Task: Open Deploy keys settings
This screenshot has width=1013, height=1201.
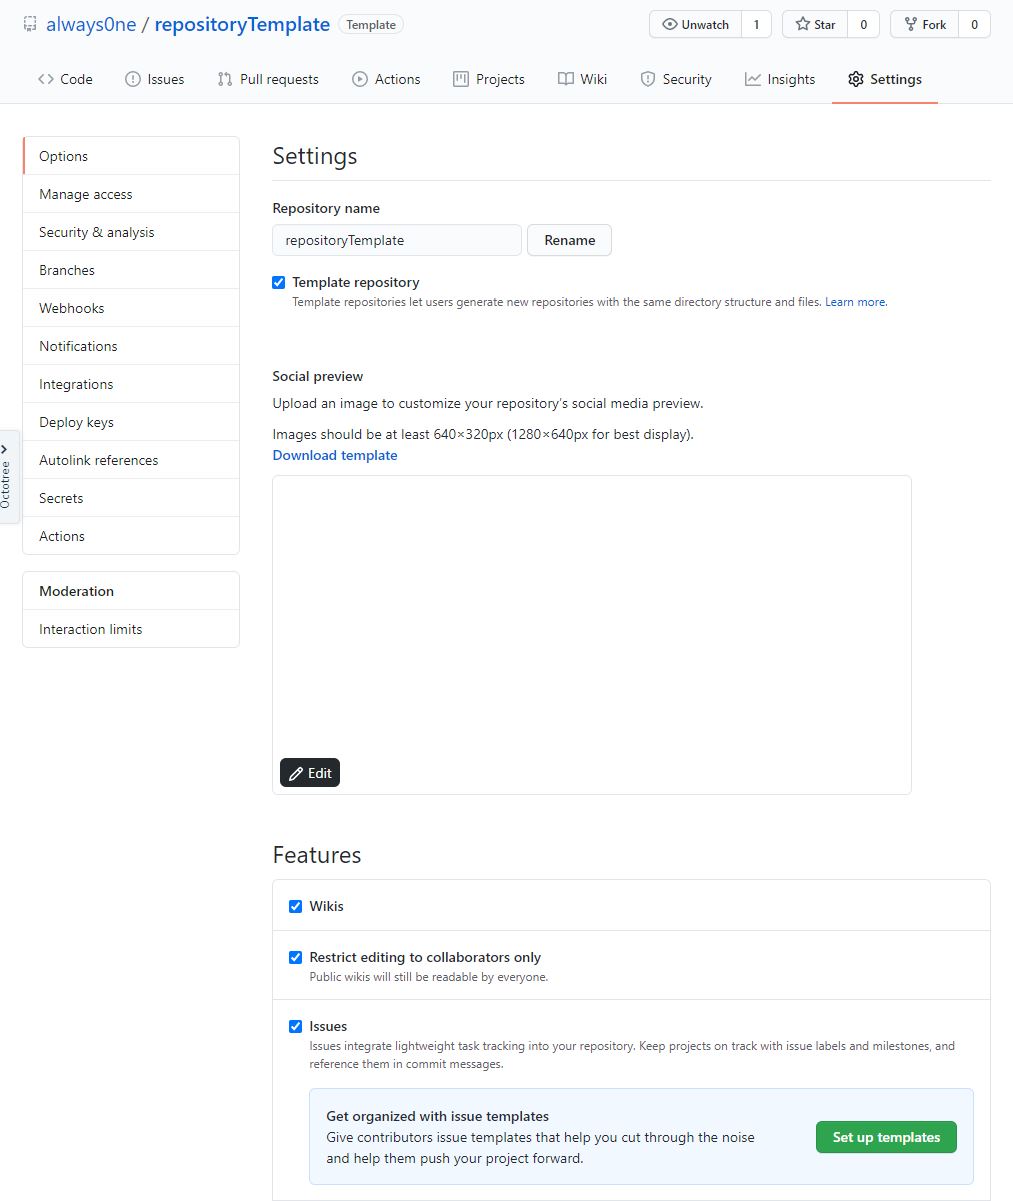Action: pyautogui.click(x=131, y=422)
